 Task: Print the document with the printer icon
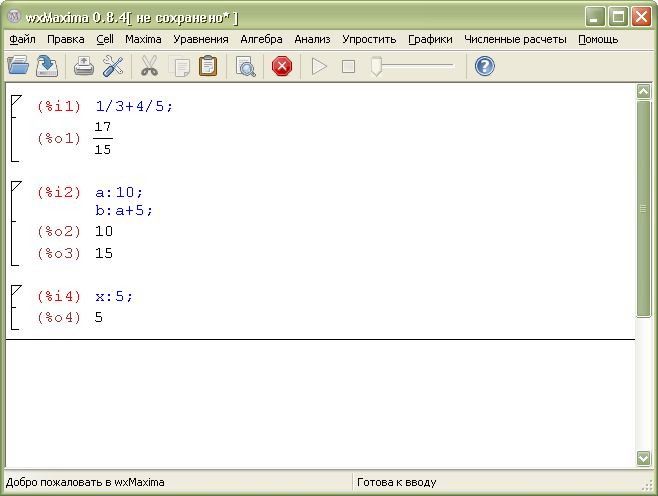84,66
